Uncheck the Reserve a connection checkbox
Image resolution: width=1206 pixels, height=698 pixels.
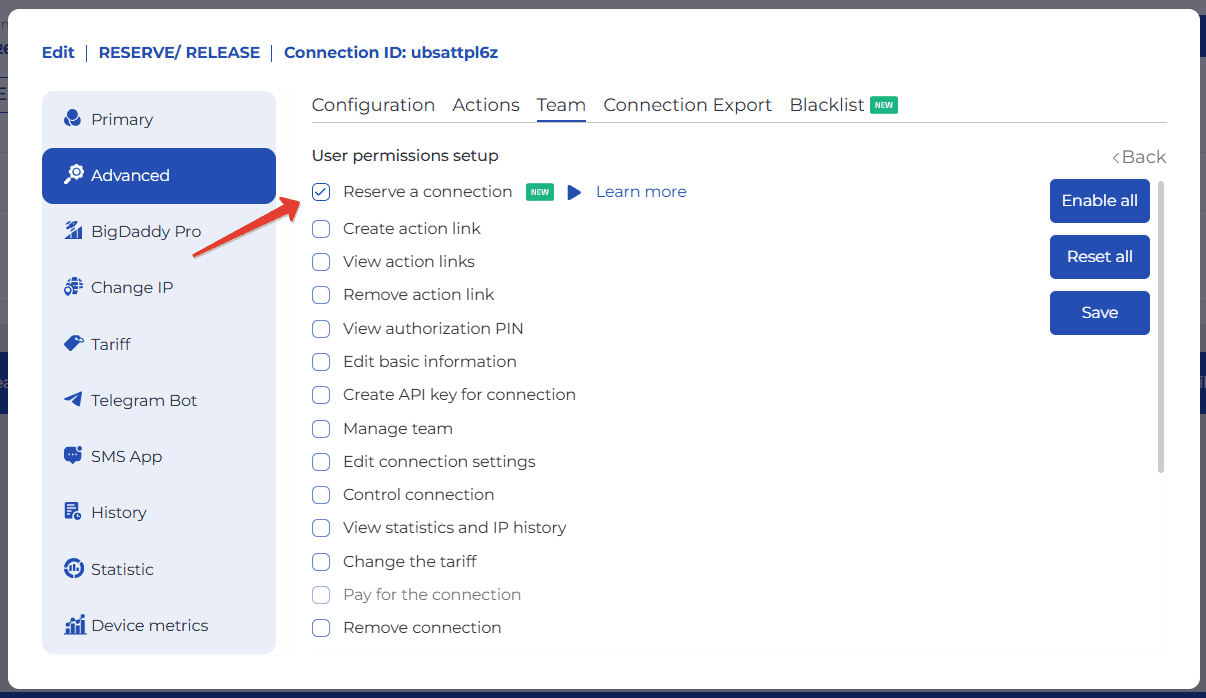(321, 192)
